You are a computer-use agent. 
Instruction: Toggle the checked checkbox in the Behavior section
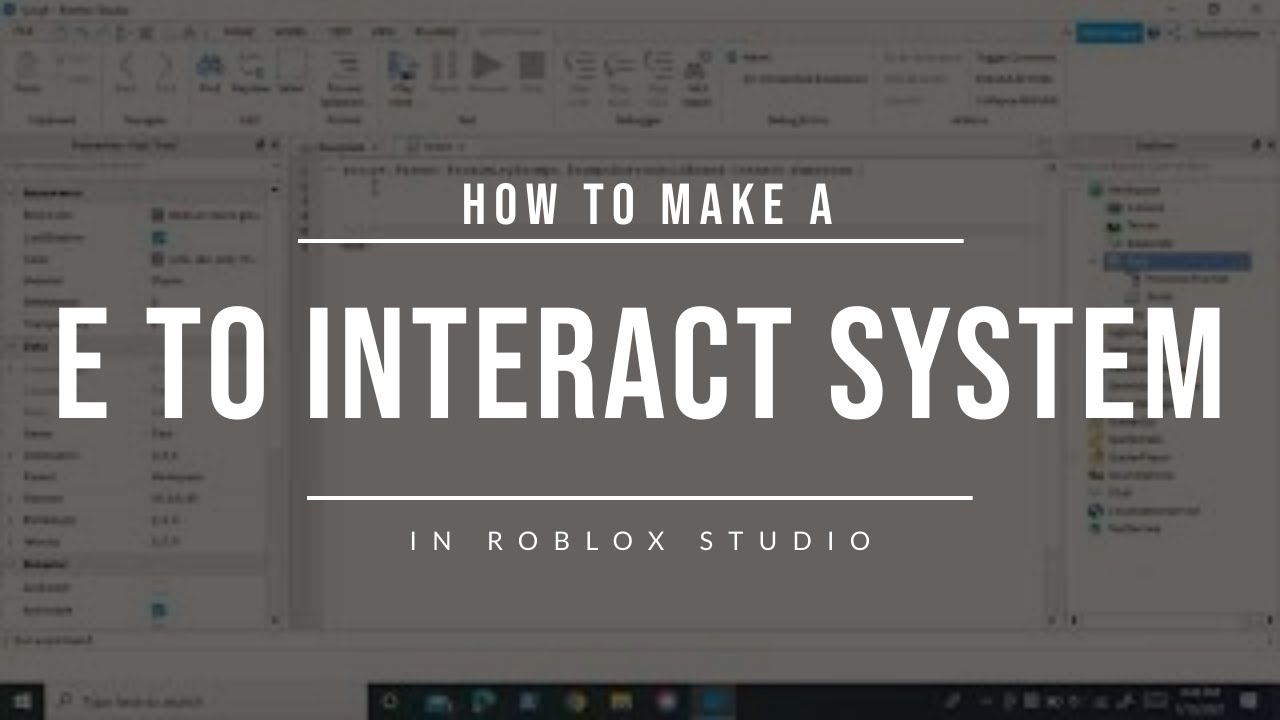[x=159, y=609]
